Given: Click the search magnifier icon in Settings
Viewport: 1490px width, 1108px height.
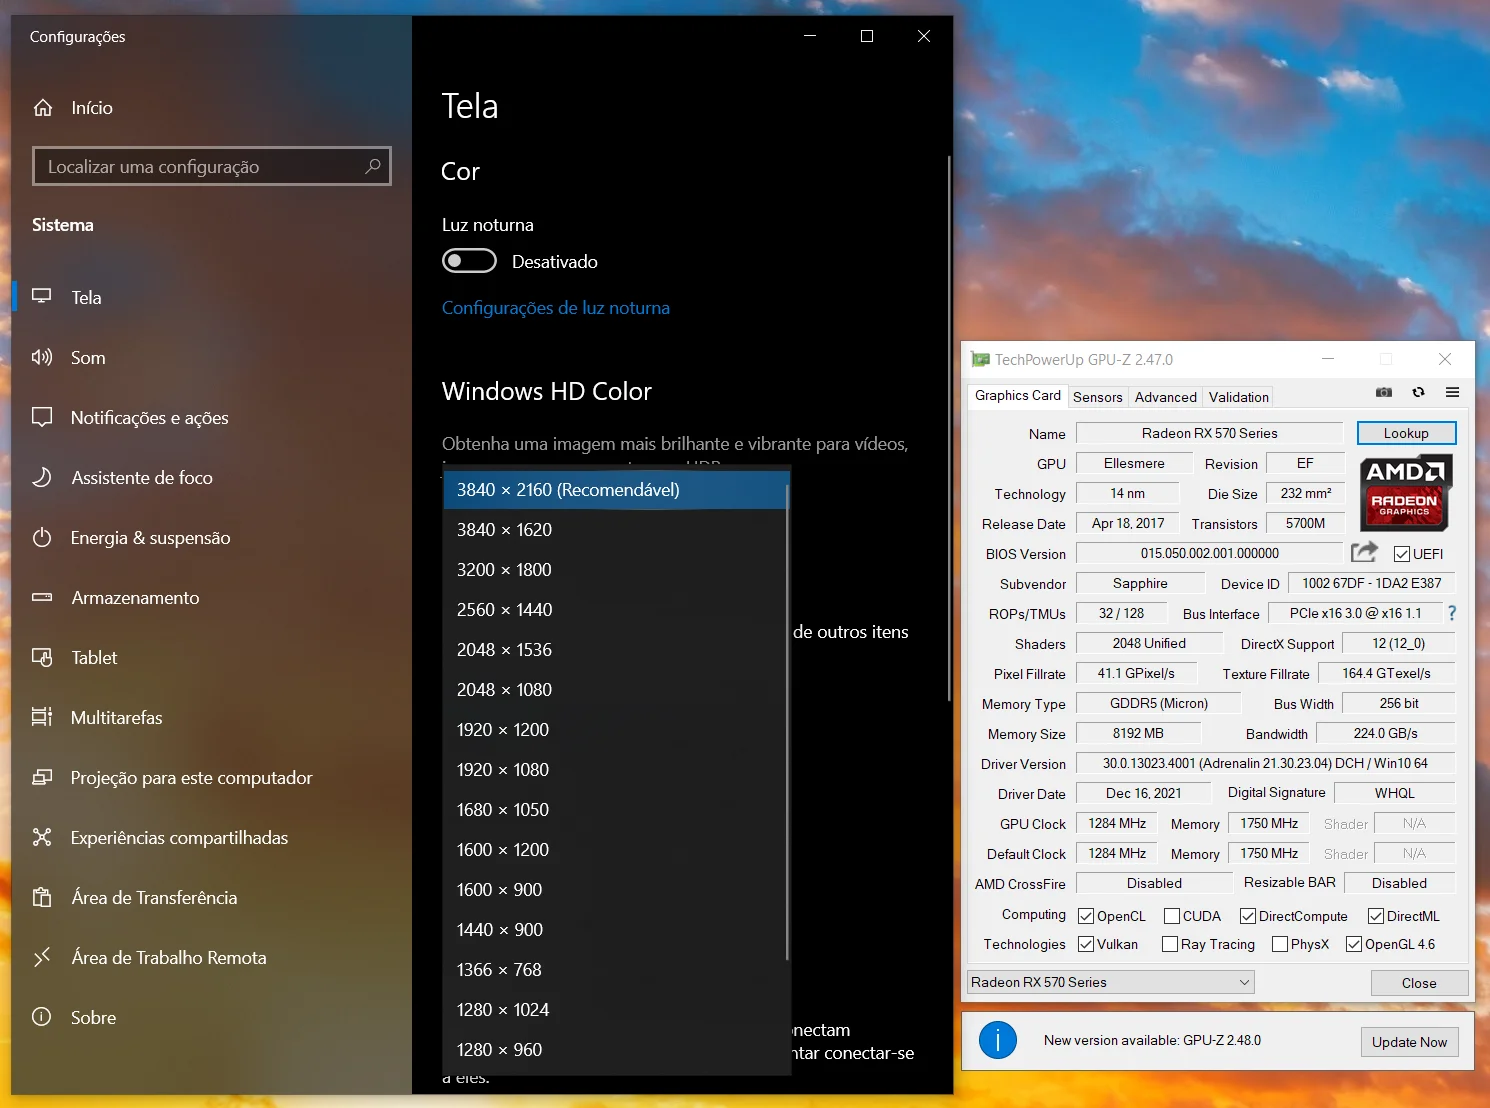Looking at the screenshot, I should click(x=373, y=166).
